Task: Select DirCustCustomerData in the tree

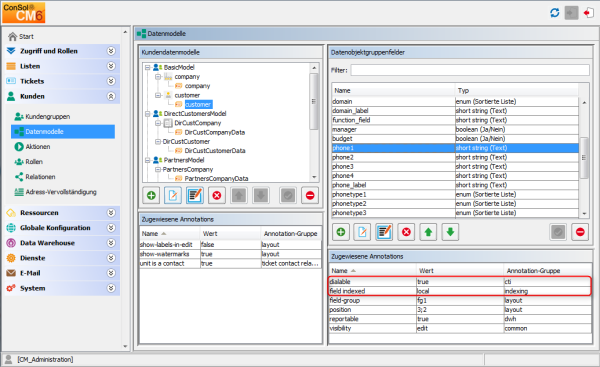Action: tap(215, 151)
